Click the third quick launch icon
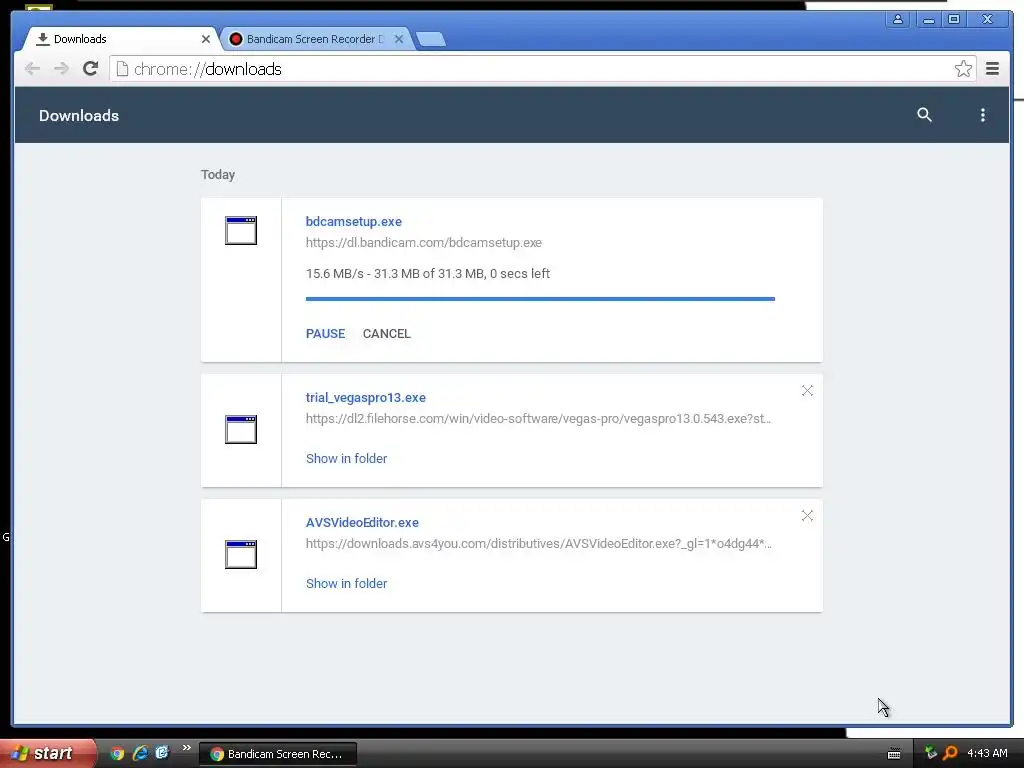1024x768 pixels. [162, 752]
